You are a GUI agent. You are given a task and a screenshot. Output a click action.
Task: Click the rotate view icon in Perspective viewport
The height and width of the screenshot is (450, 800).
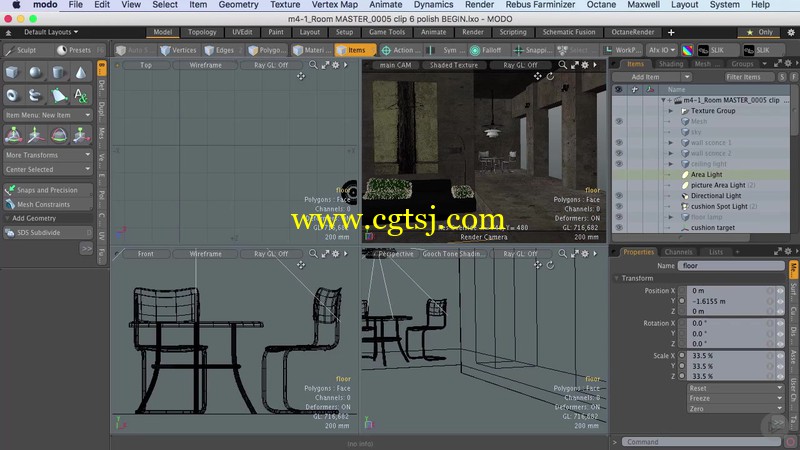(550, 265)
